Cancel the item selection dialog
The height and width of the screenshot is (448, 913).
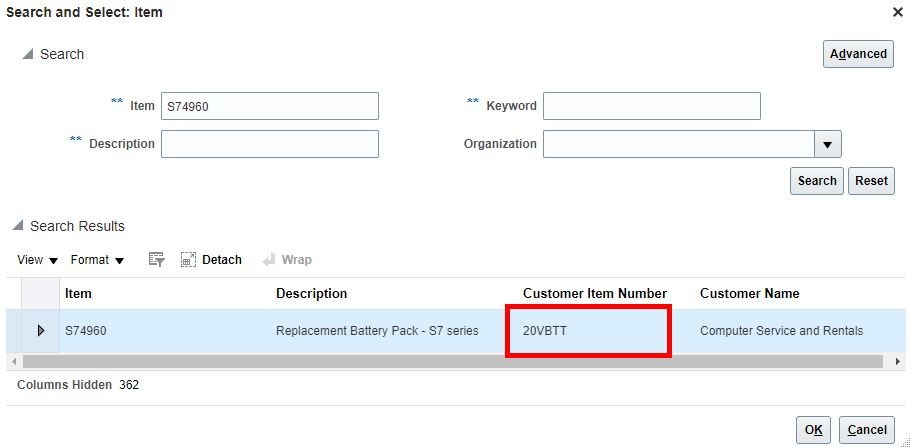point(867,430)
